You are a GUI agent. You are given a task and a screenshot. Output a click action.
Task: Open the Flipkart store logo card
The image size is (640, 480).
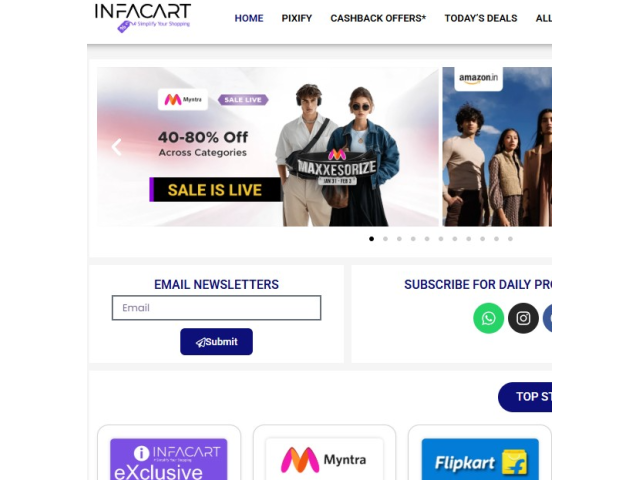click(x=480, y=459)
